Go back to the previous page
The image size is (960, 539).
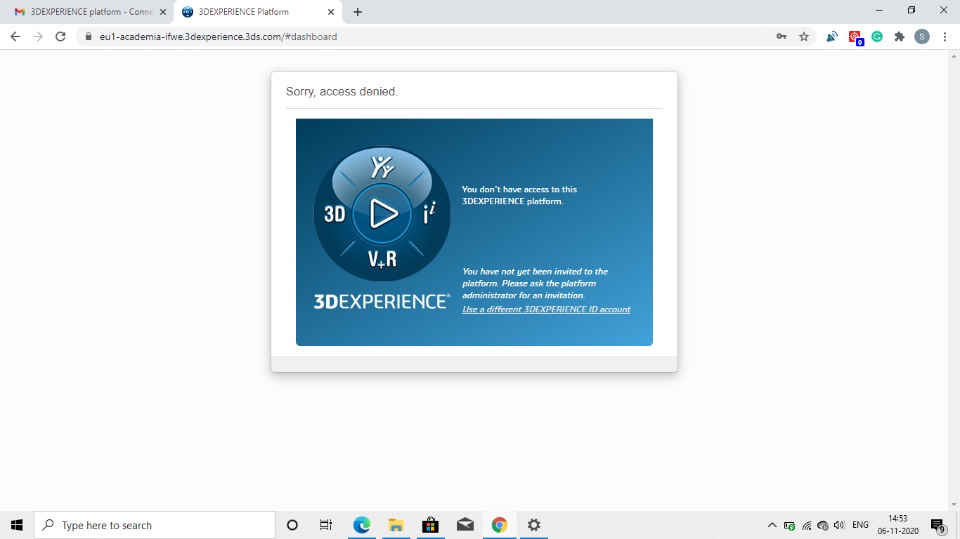click(15, 37)
